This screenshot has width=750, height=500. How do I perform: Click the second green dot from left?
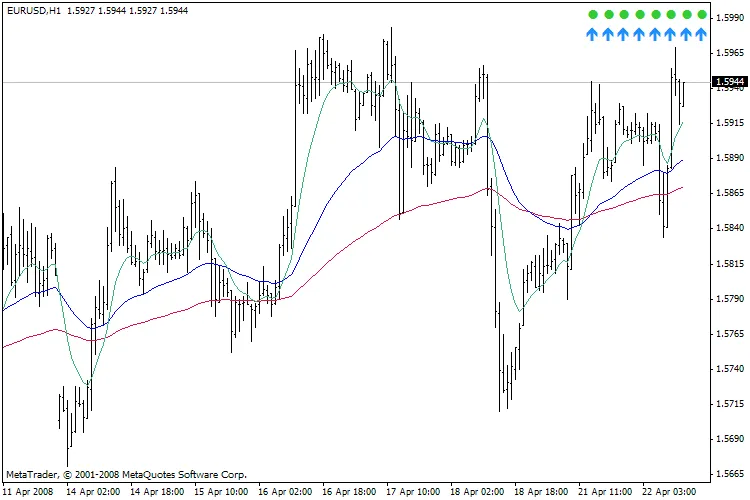pos(608,15)
